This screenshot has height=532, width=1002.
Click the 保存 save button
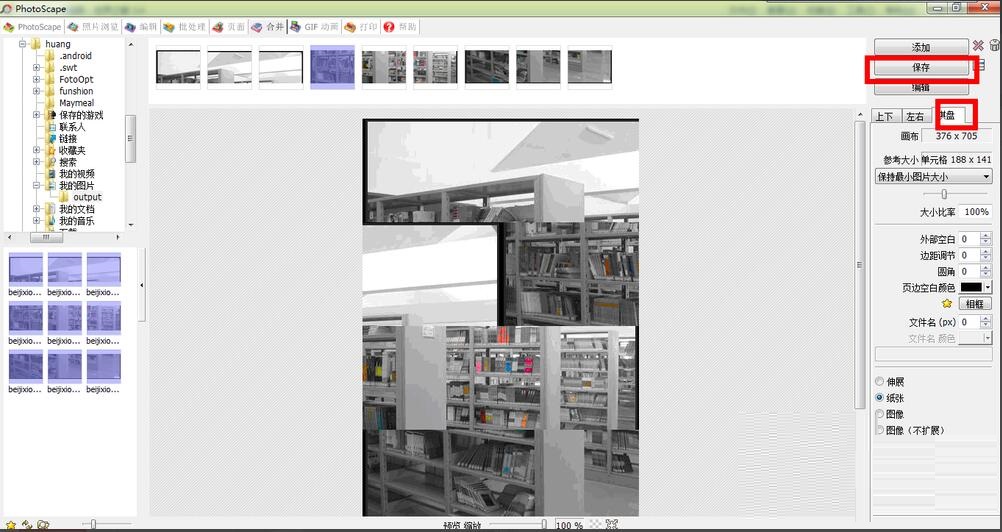click(x=921, y=67)
